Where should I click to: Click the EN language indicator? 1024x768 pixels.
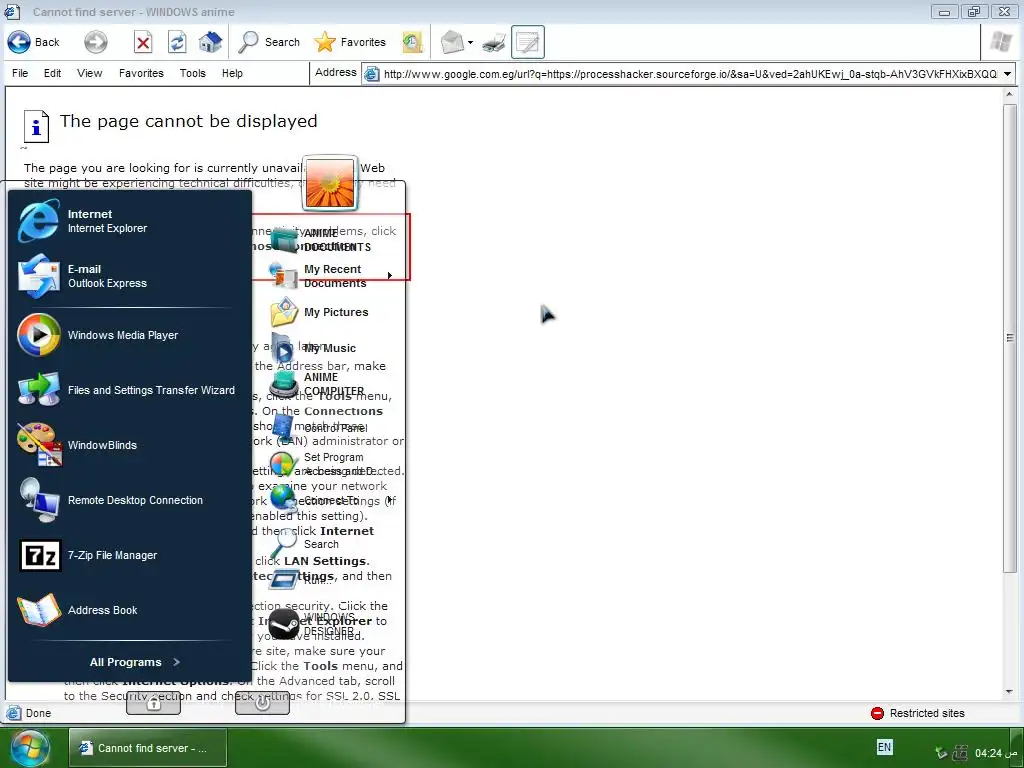[x=884, y=747]
